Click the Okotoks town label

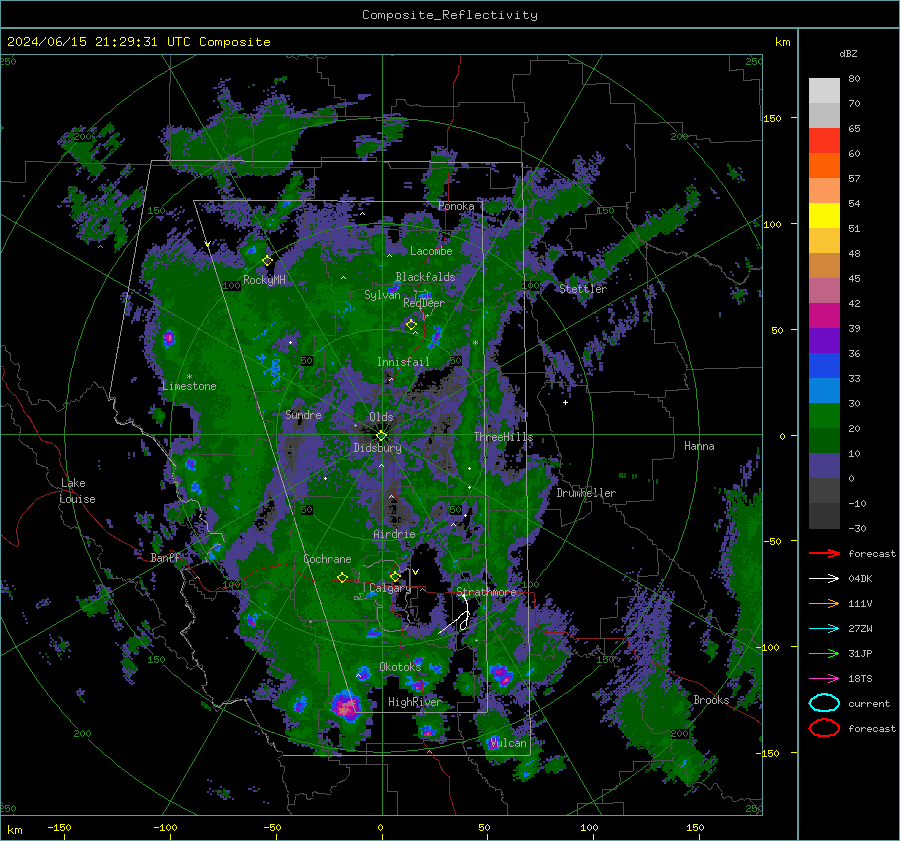tap(400, 667)
